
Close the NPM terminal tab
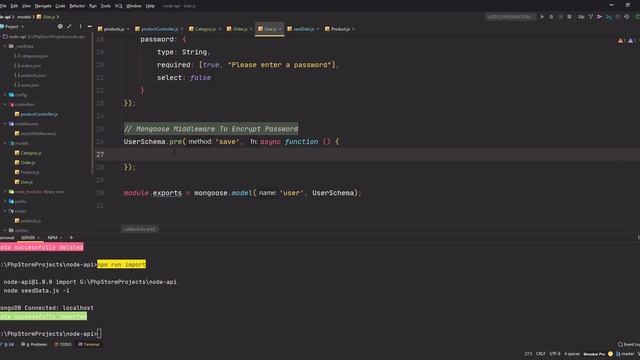point(61,238)
